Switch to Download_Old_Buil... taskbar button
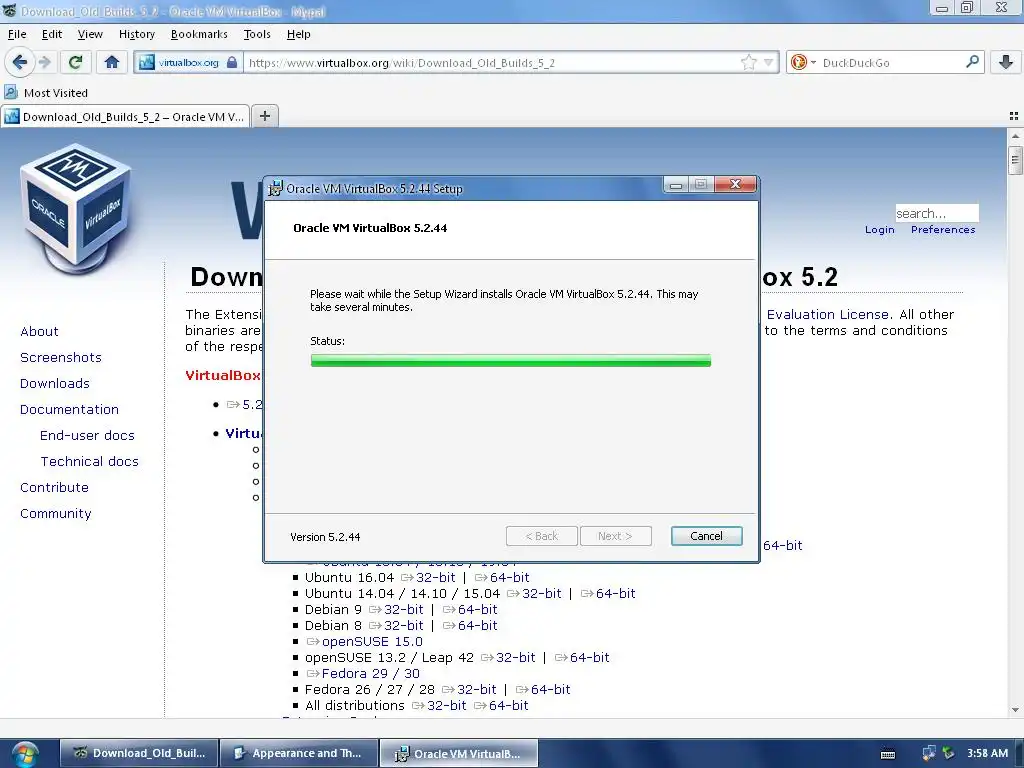1024x768 pixels. [x=139, y=754]
